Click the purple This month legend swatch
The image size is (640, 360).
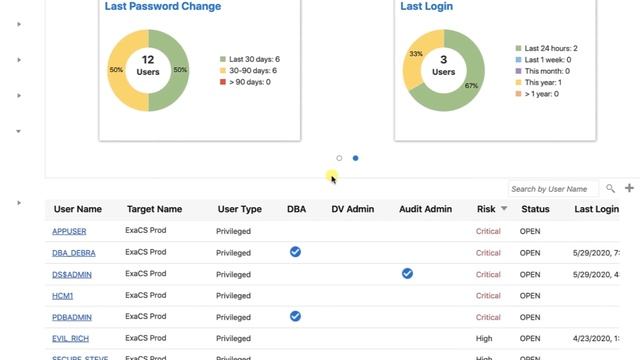point(518,71)
